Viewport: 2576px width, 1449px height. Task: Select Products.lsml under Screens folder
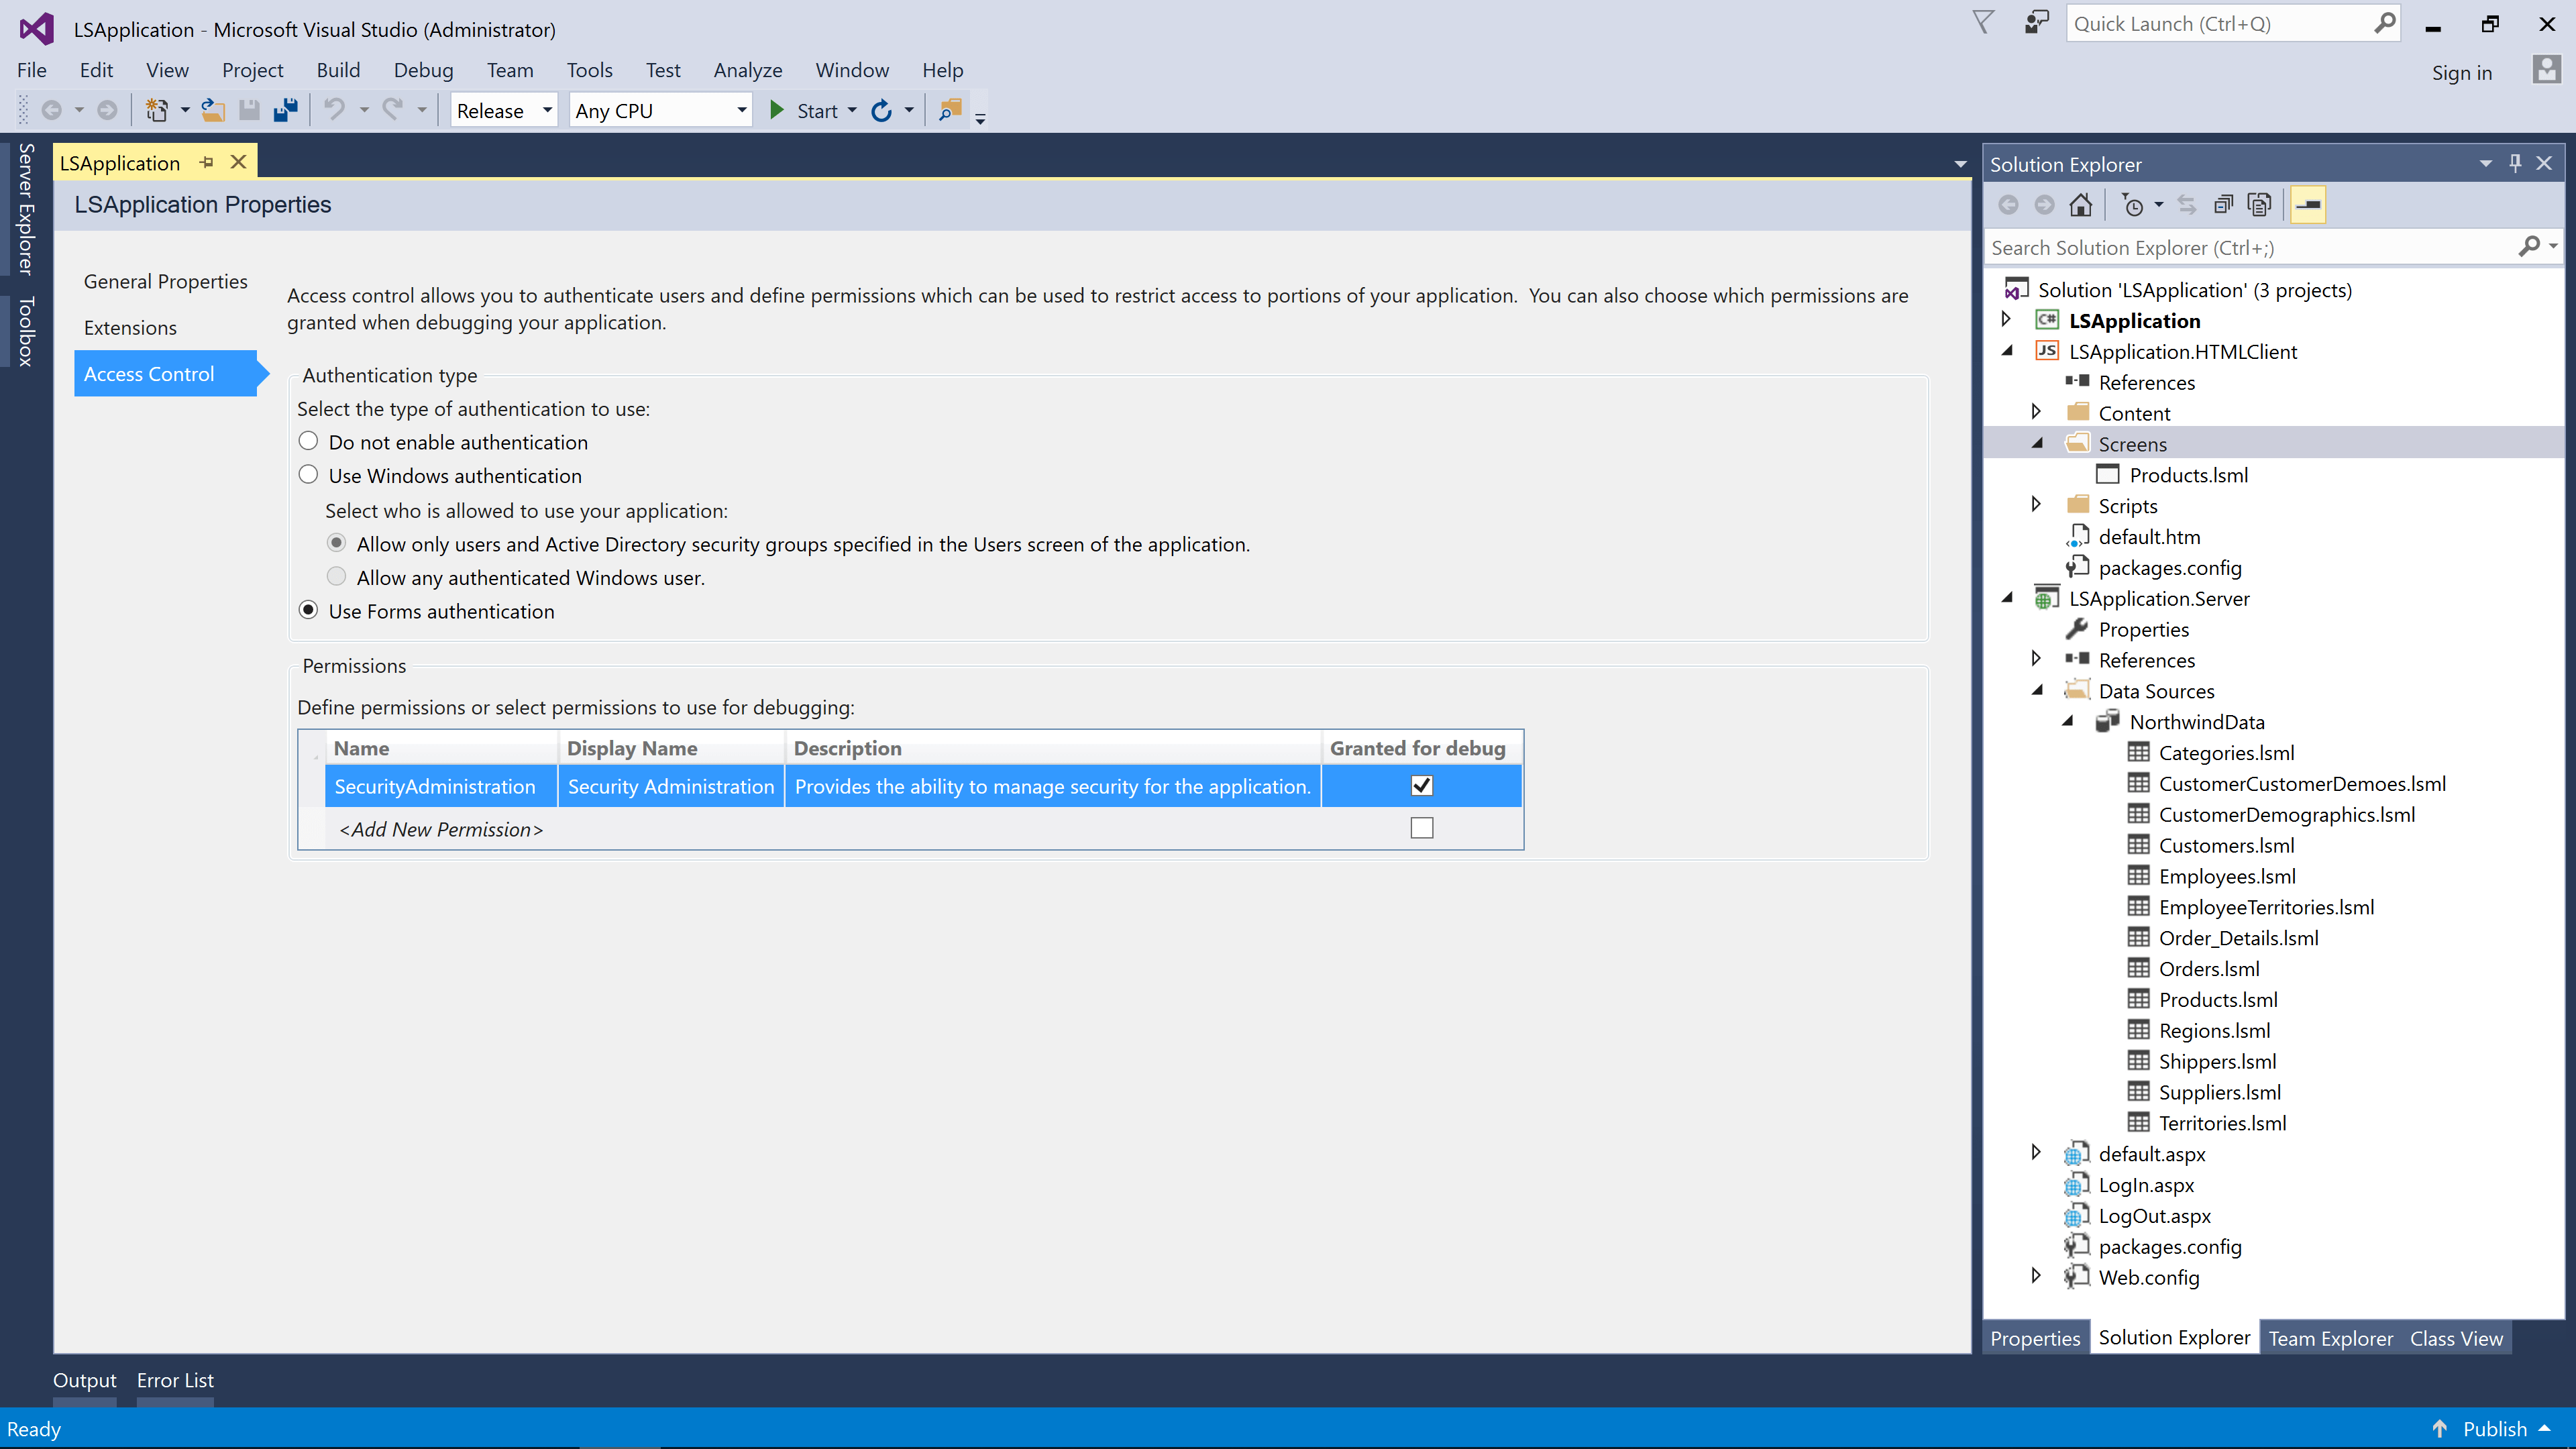point(2188,474)
